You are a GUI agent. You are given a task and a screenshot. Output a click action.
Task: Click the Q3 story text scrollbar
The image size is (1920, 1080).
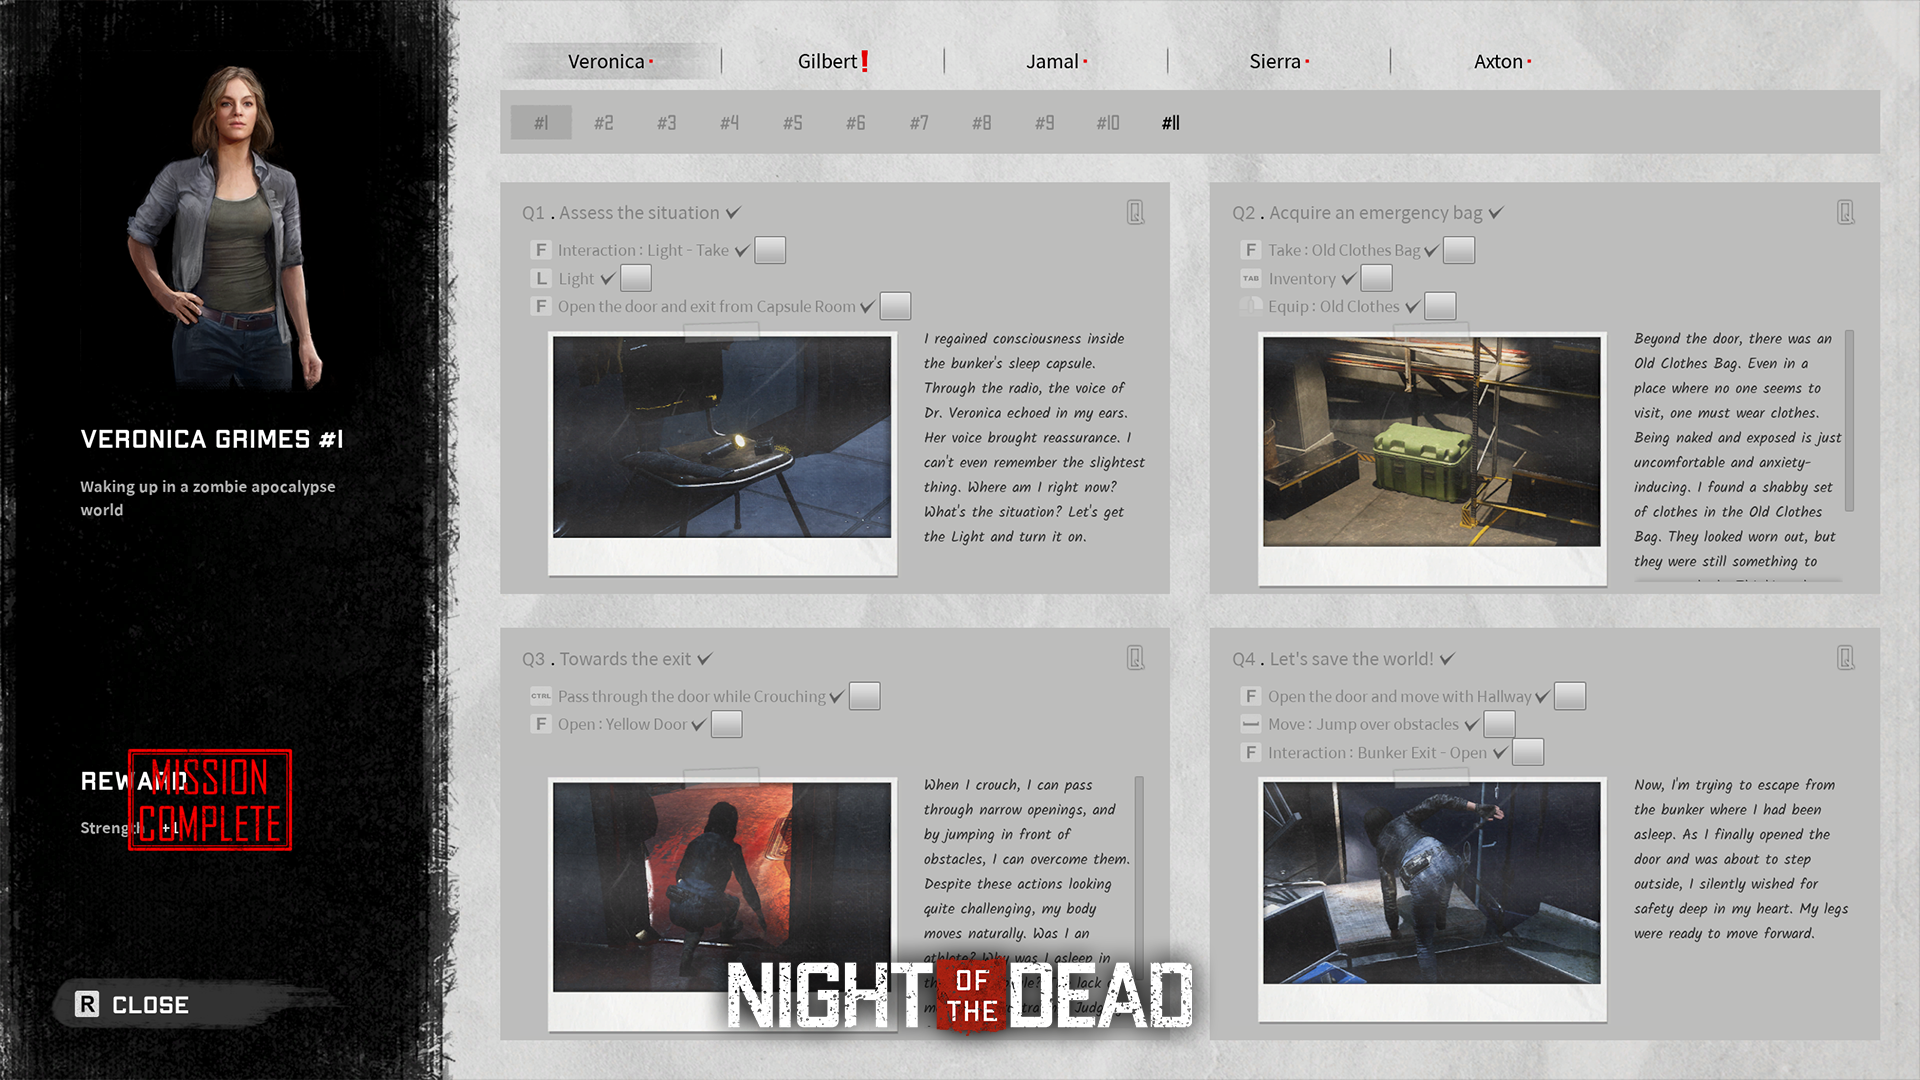pos(1139,868)
